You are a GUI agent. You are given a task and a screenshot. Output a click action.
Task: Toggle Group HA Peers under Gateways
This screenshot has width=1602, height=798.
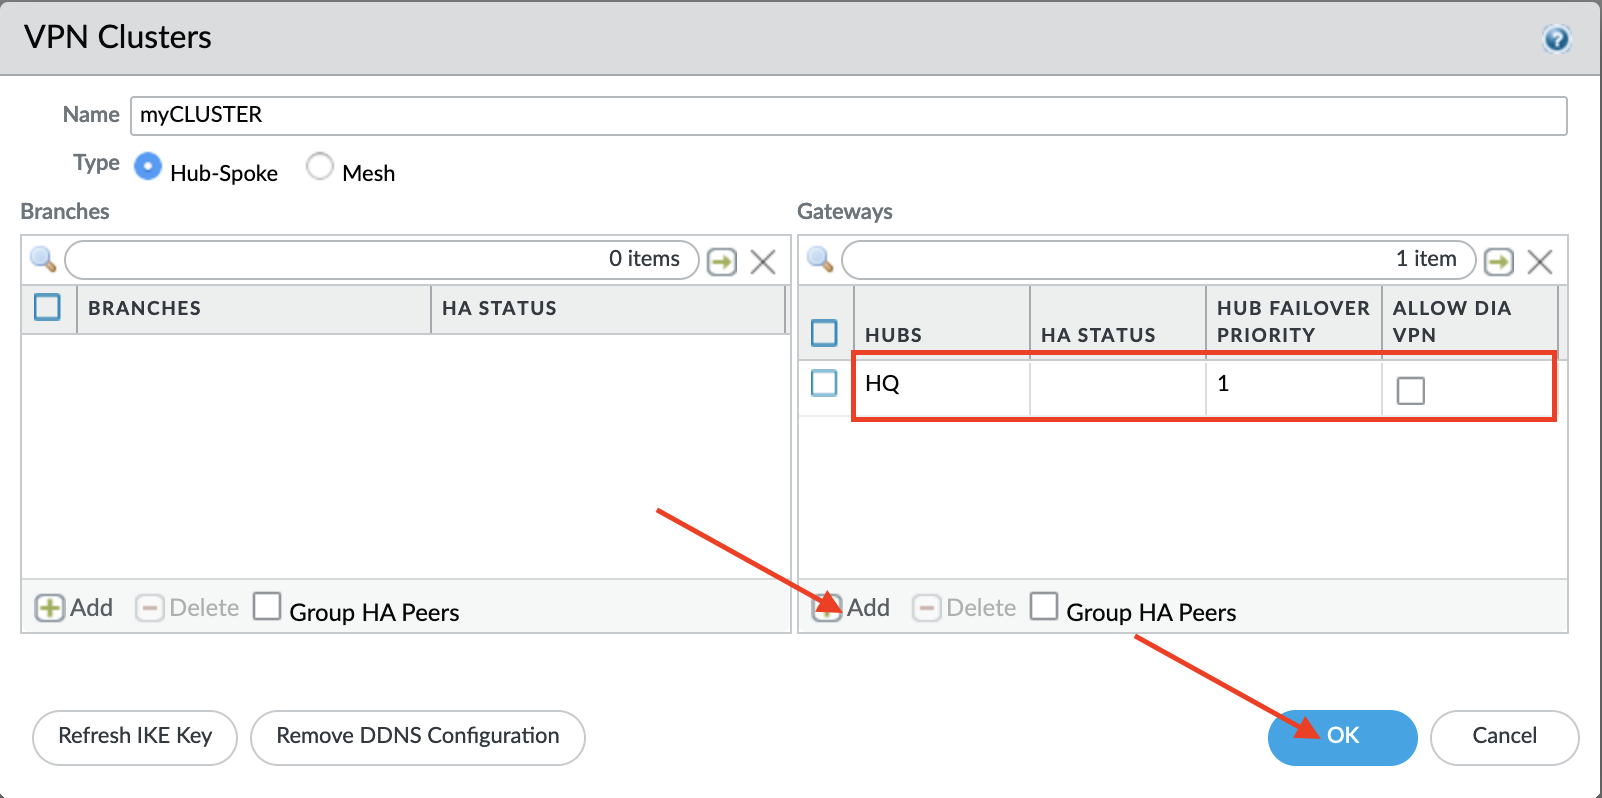[1044, 606]
